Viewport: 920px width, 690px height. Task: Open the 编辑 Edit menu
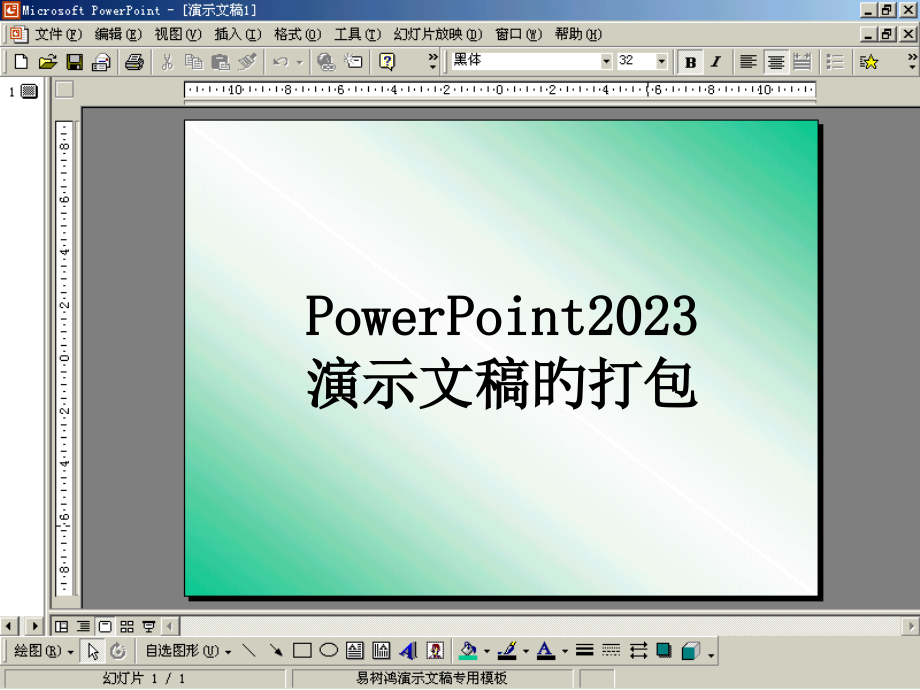coord(118,35)
